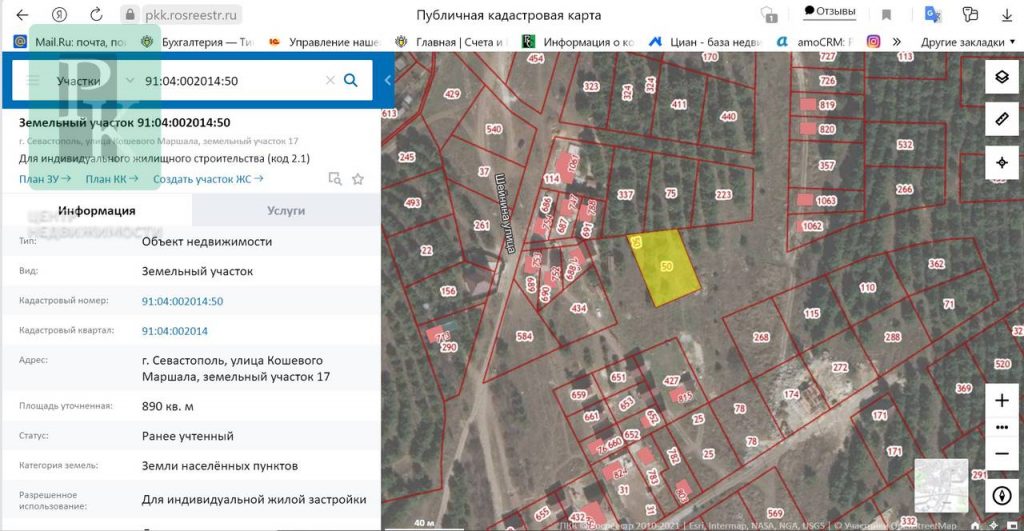Screen dimensions: 1024x531
Task: Open cadastral quarter link 91:04:002014
Action: (174, 331)
